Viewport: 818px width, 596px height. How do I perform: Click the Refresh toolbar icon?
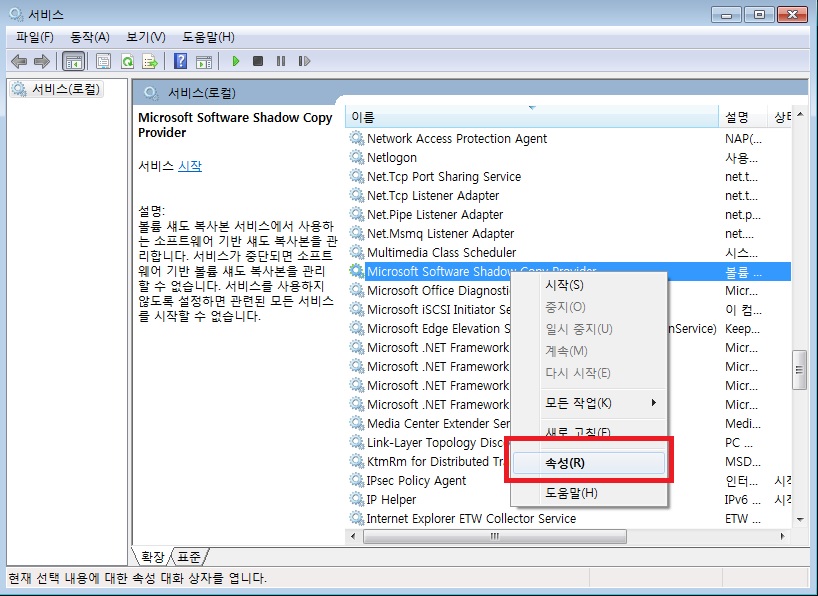point(127,62)
